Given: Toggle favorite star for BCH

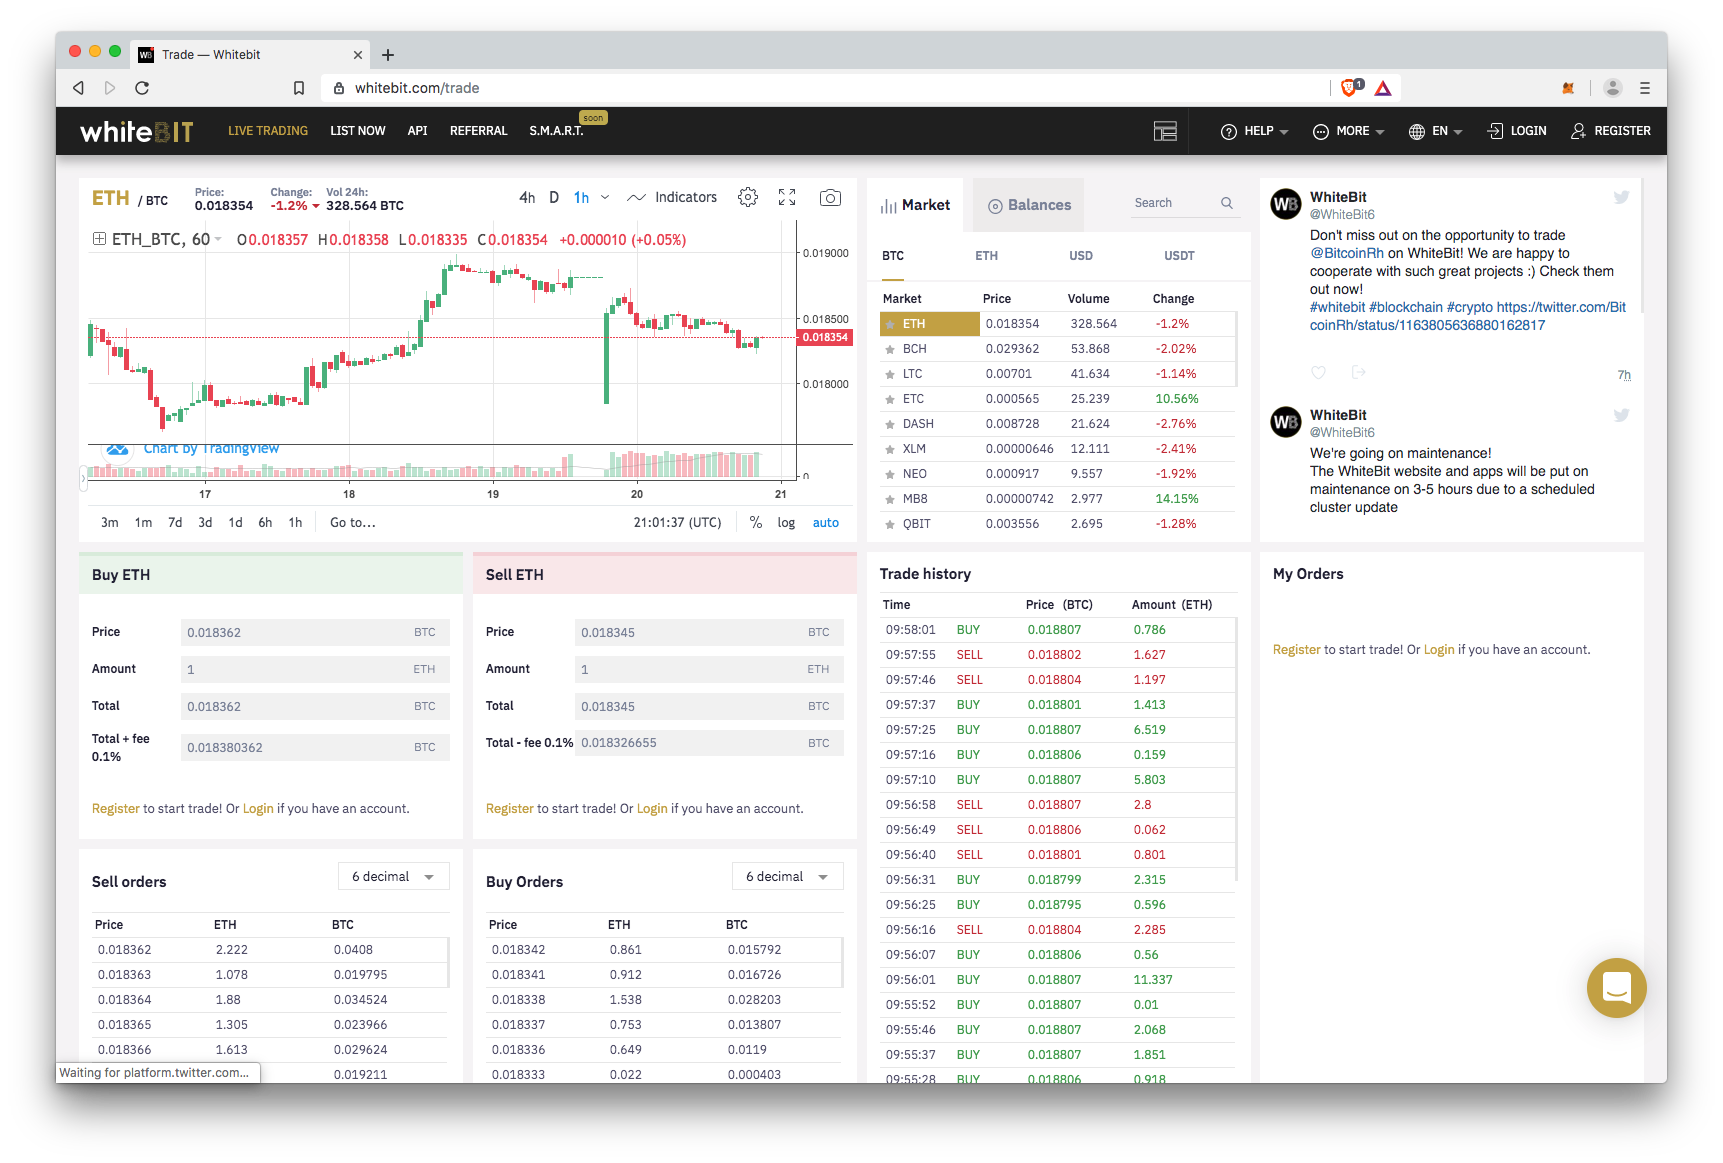Looking at the screenshot, I should (x=890, y=349).
